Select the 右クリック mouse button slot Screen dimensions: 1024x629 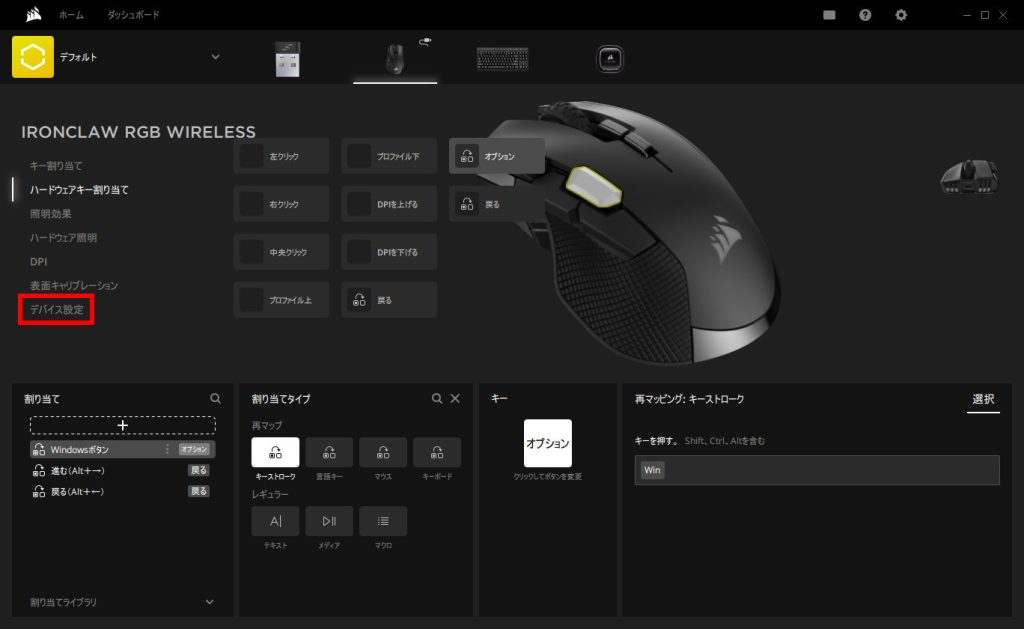(281, 204)
